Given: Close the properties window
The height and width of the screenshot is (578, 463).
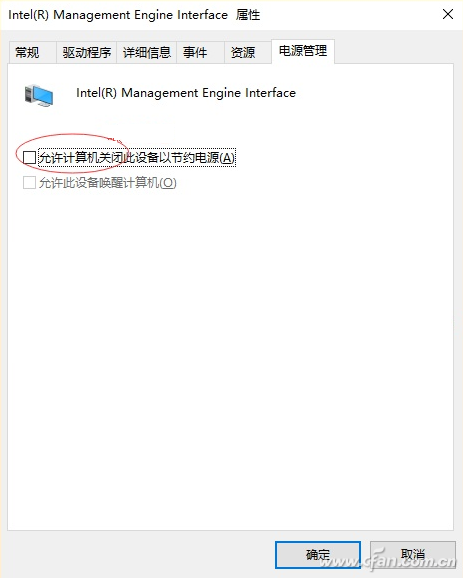Looking at the screenshot, I should click(448, 14).
